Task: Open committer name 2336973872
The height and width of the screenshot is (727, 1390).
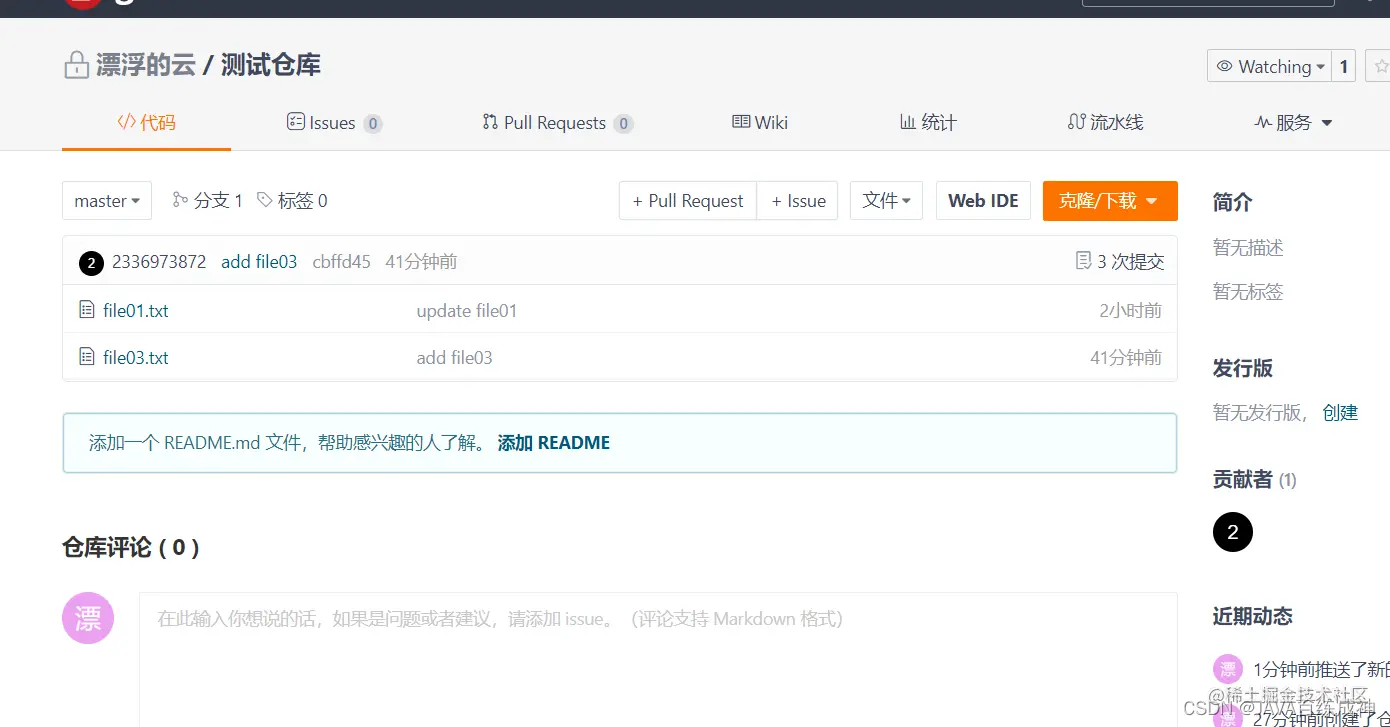Action: tap(159, 262)
